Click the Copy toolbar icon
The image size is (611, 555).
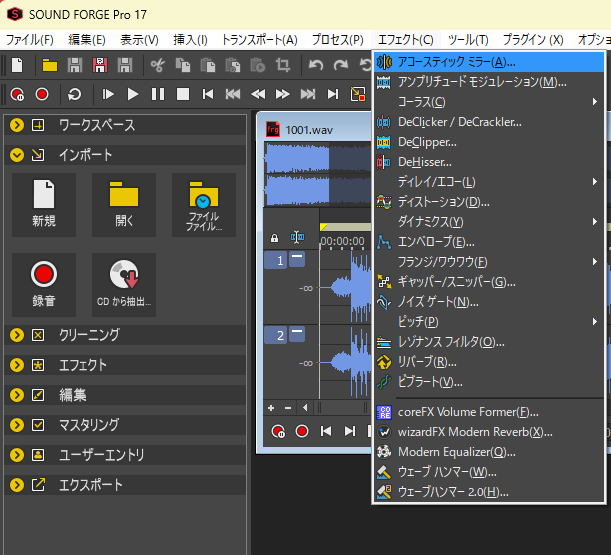[x=182, y=65]
